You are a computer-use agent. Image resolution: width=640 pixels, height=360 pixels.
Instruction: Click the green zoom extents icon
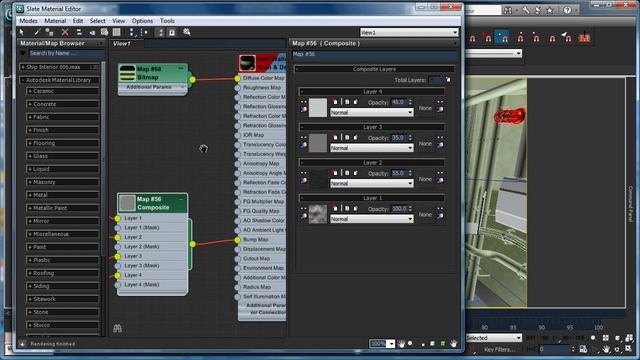coord(442,344)
